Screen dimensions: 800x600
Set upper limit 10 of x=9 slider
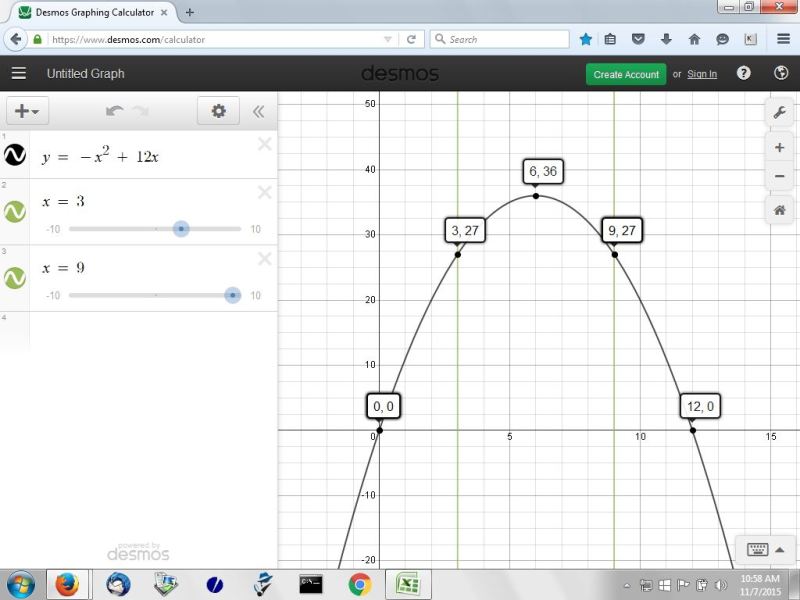pyautogui.click(x=256, y=295)
